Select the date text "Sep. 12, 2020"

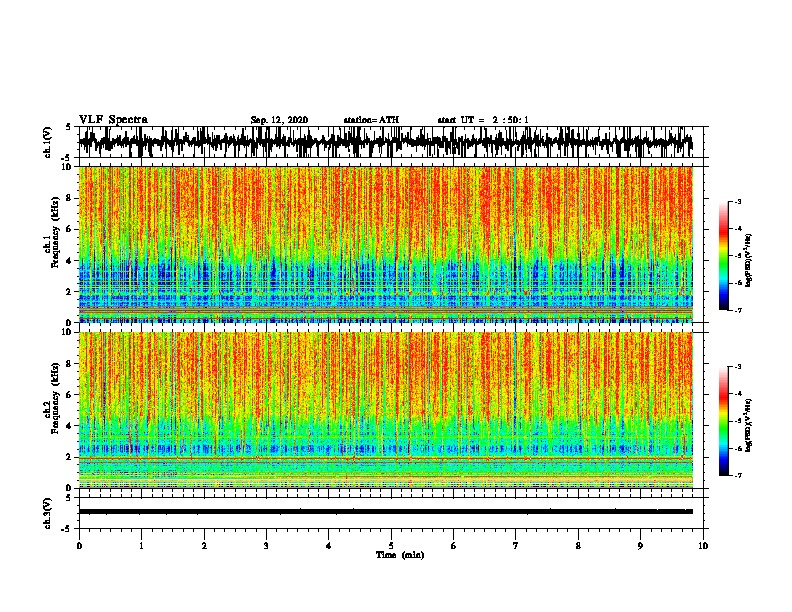pos(279,120)
